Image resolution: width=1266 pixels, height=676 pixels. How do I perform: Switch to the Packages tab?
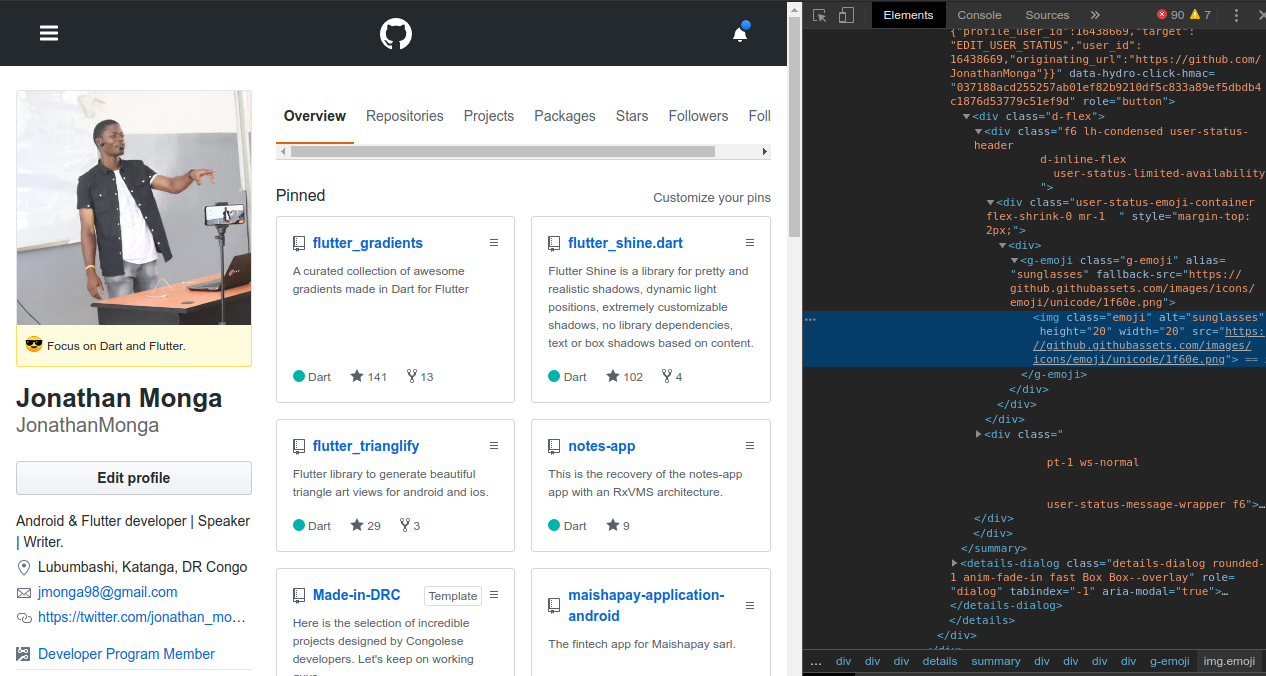pos(565,116)
